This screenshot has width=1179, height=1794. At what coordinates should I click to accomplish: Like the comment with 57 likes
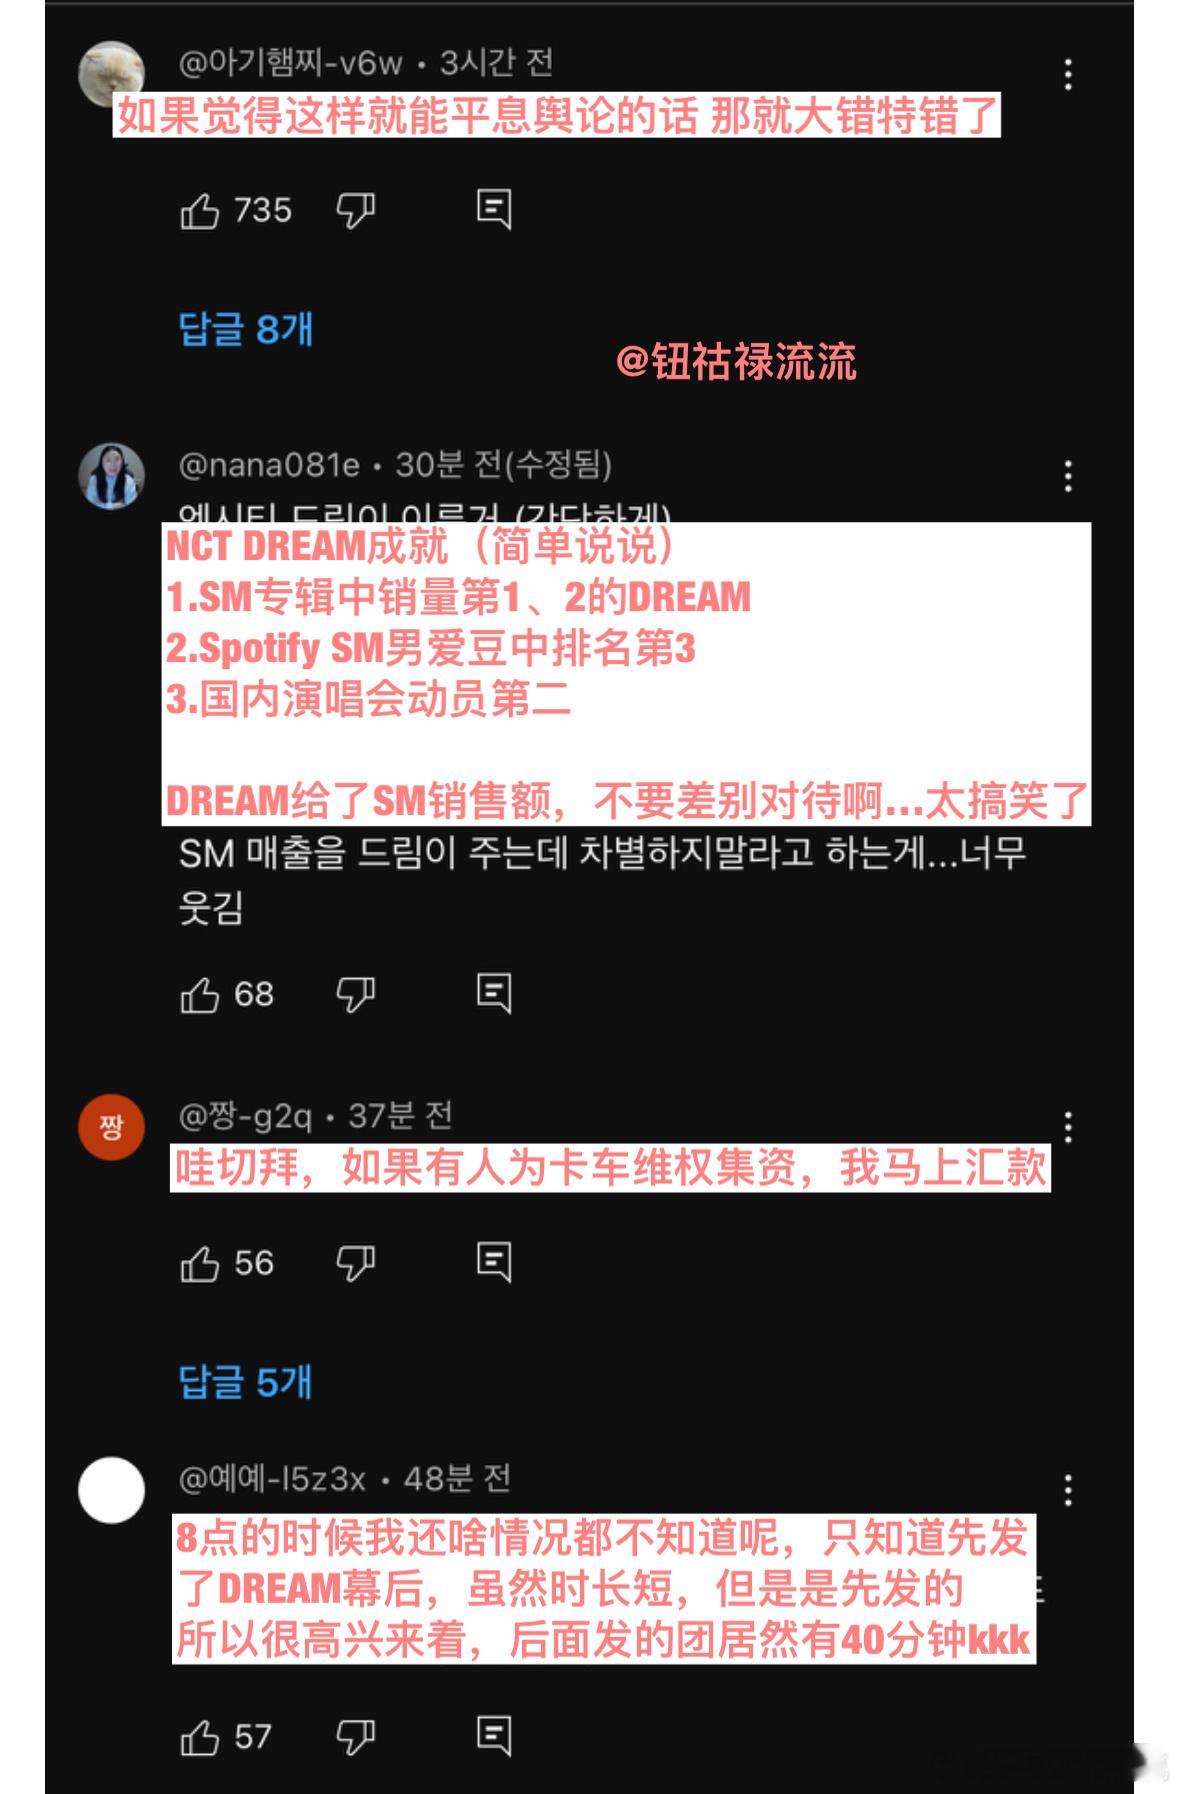pos(200,1738)
